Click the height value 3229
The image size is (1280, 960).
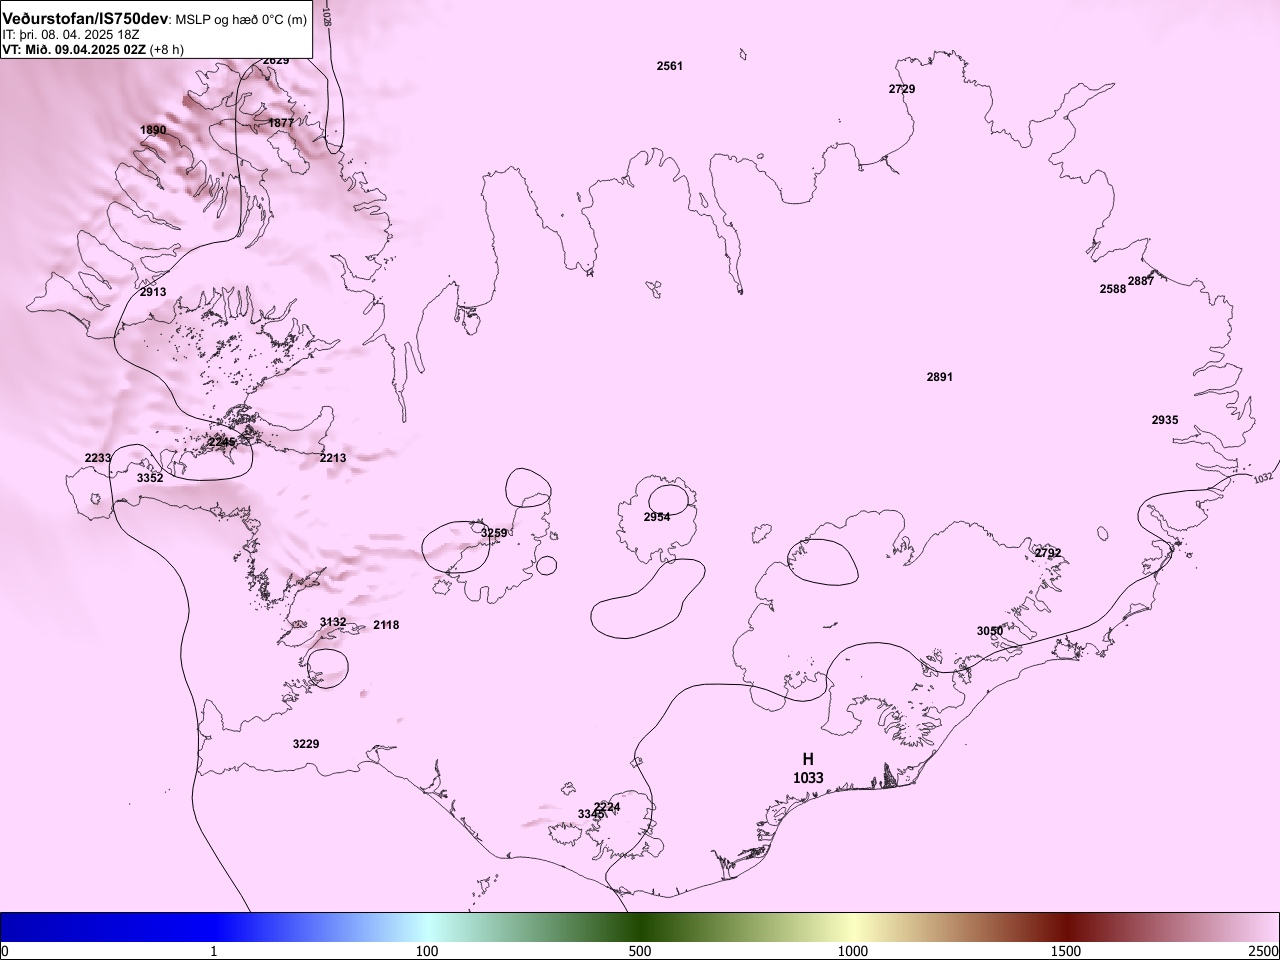[306, 744]
